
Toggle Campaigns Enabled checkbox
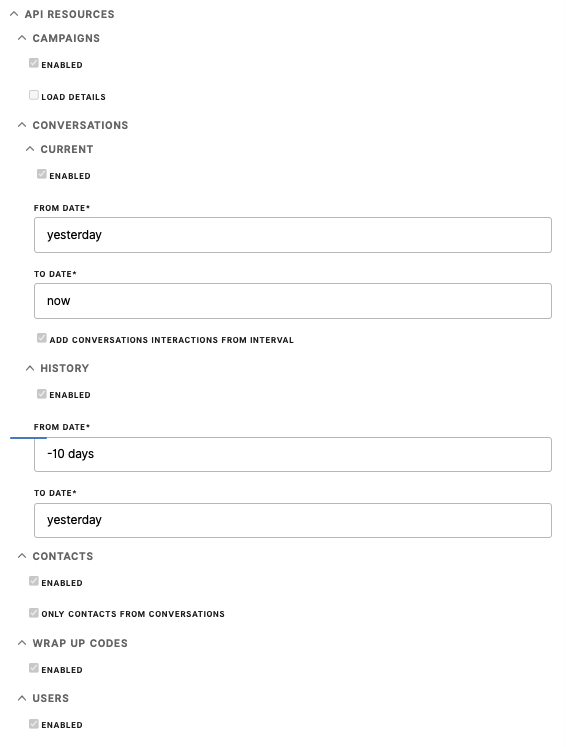coord(34,63)
